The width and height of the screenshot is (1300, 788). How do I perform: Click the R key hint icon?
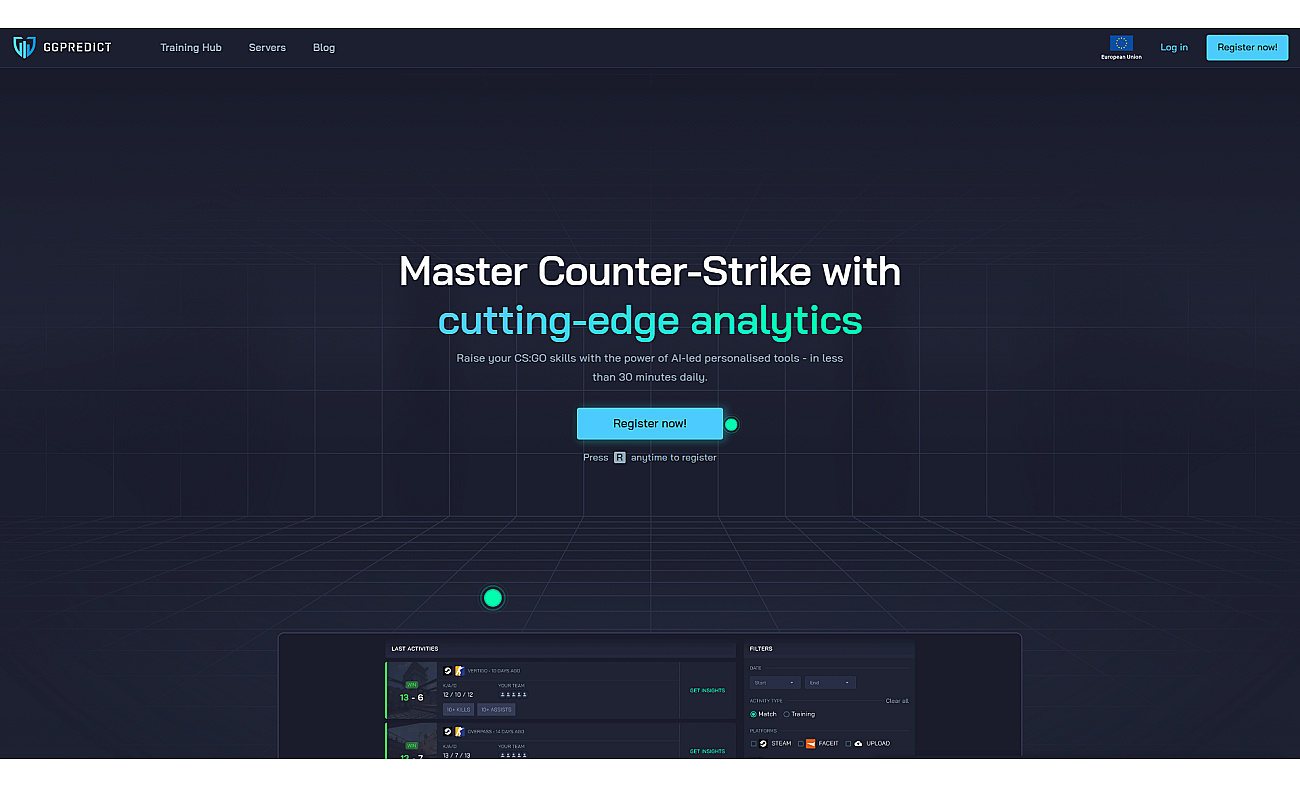(x=620, y=457)
